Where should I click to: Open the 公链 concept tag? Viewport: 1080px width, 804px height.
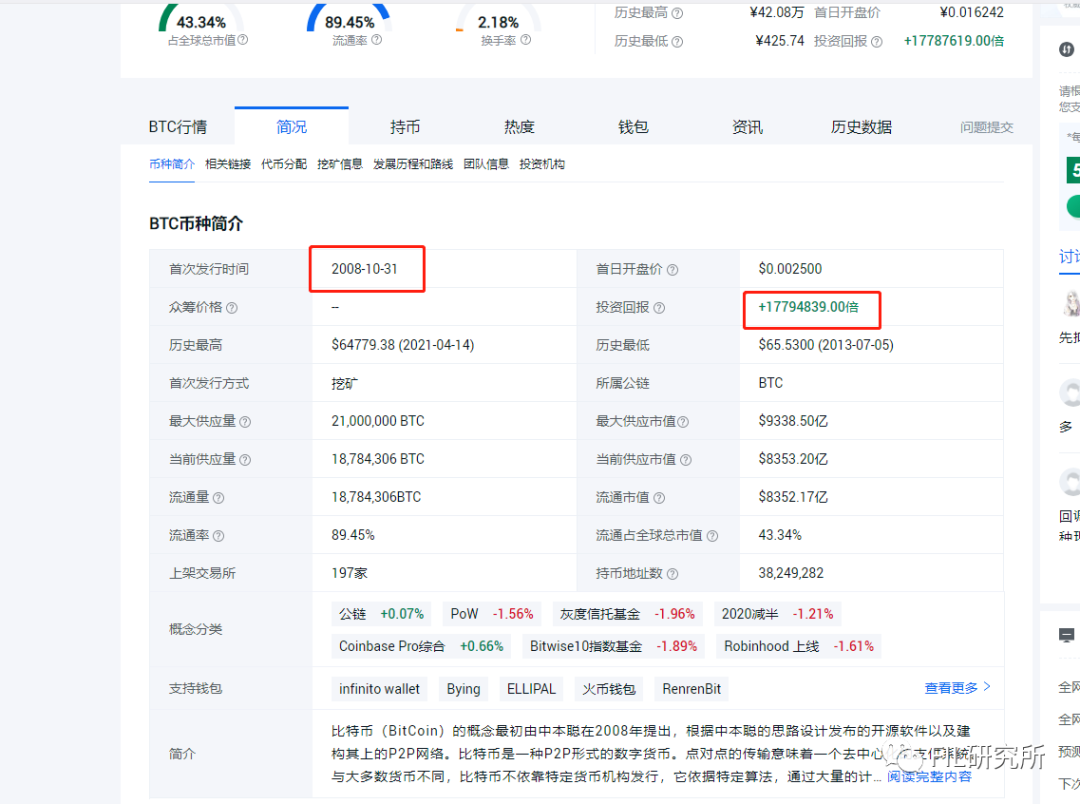click(381, 614)
